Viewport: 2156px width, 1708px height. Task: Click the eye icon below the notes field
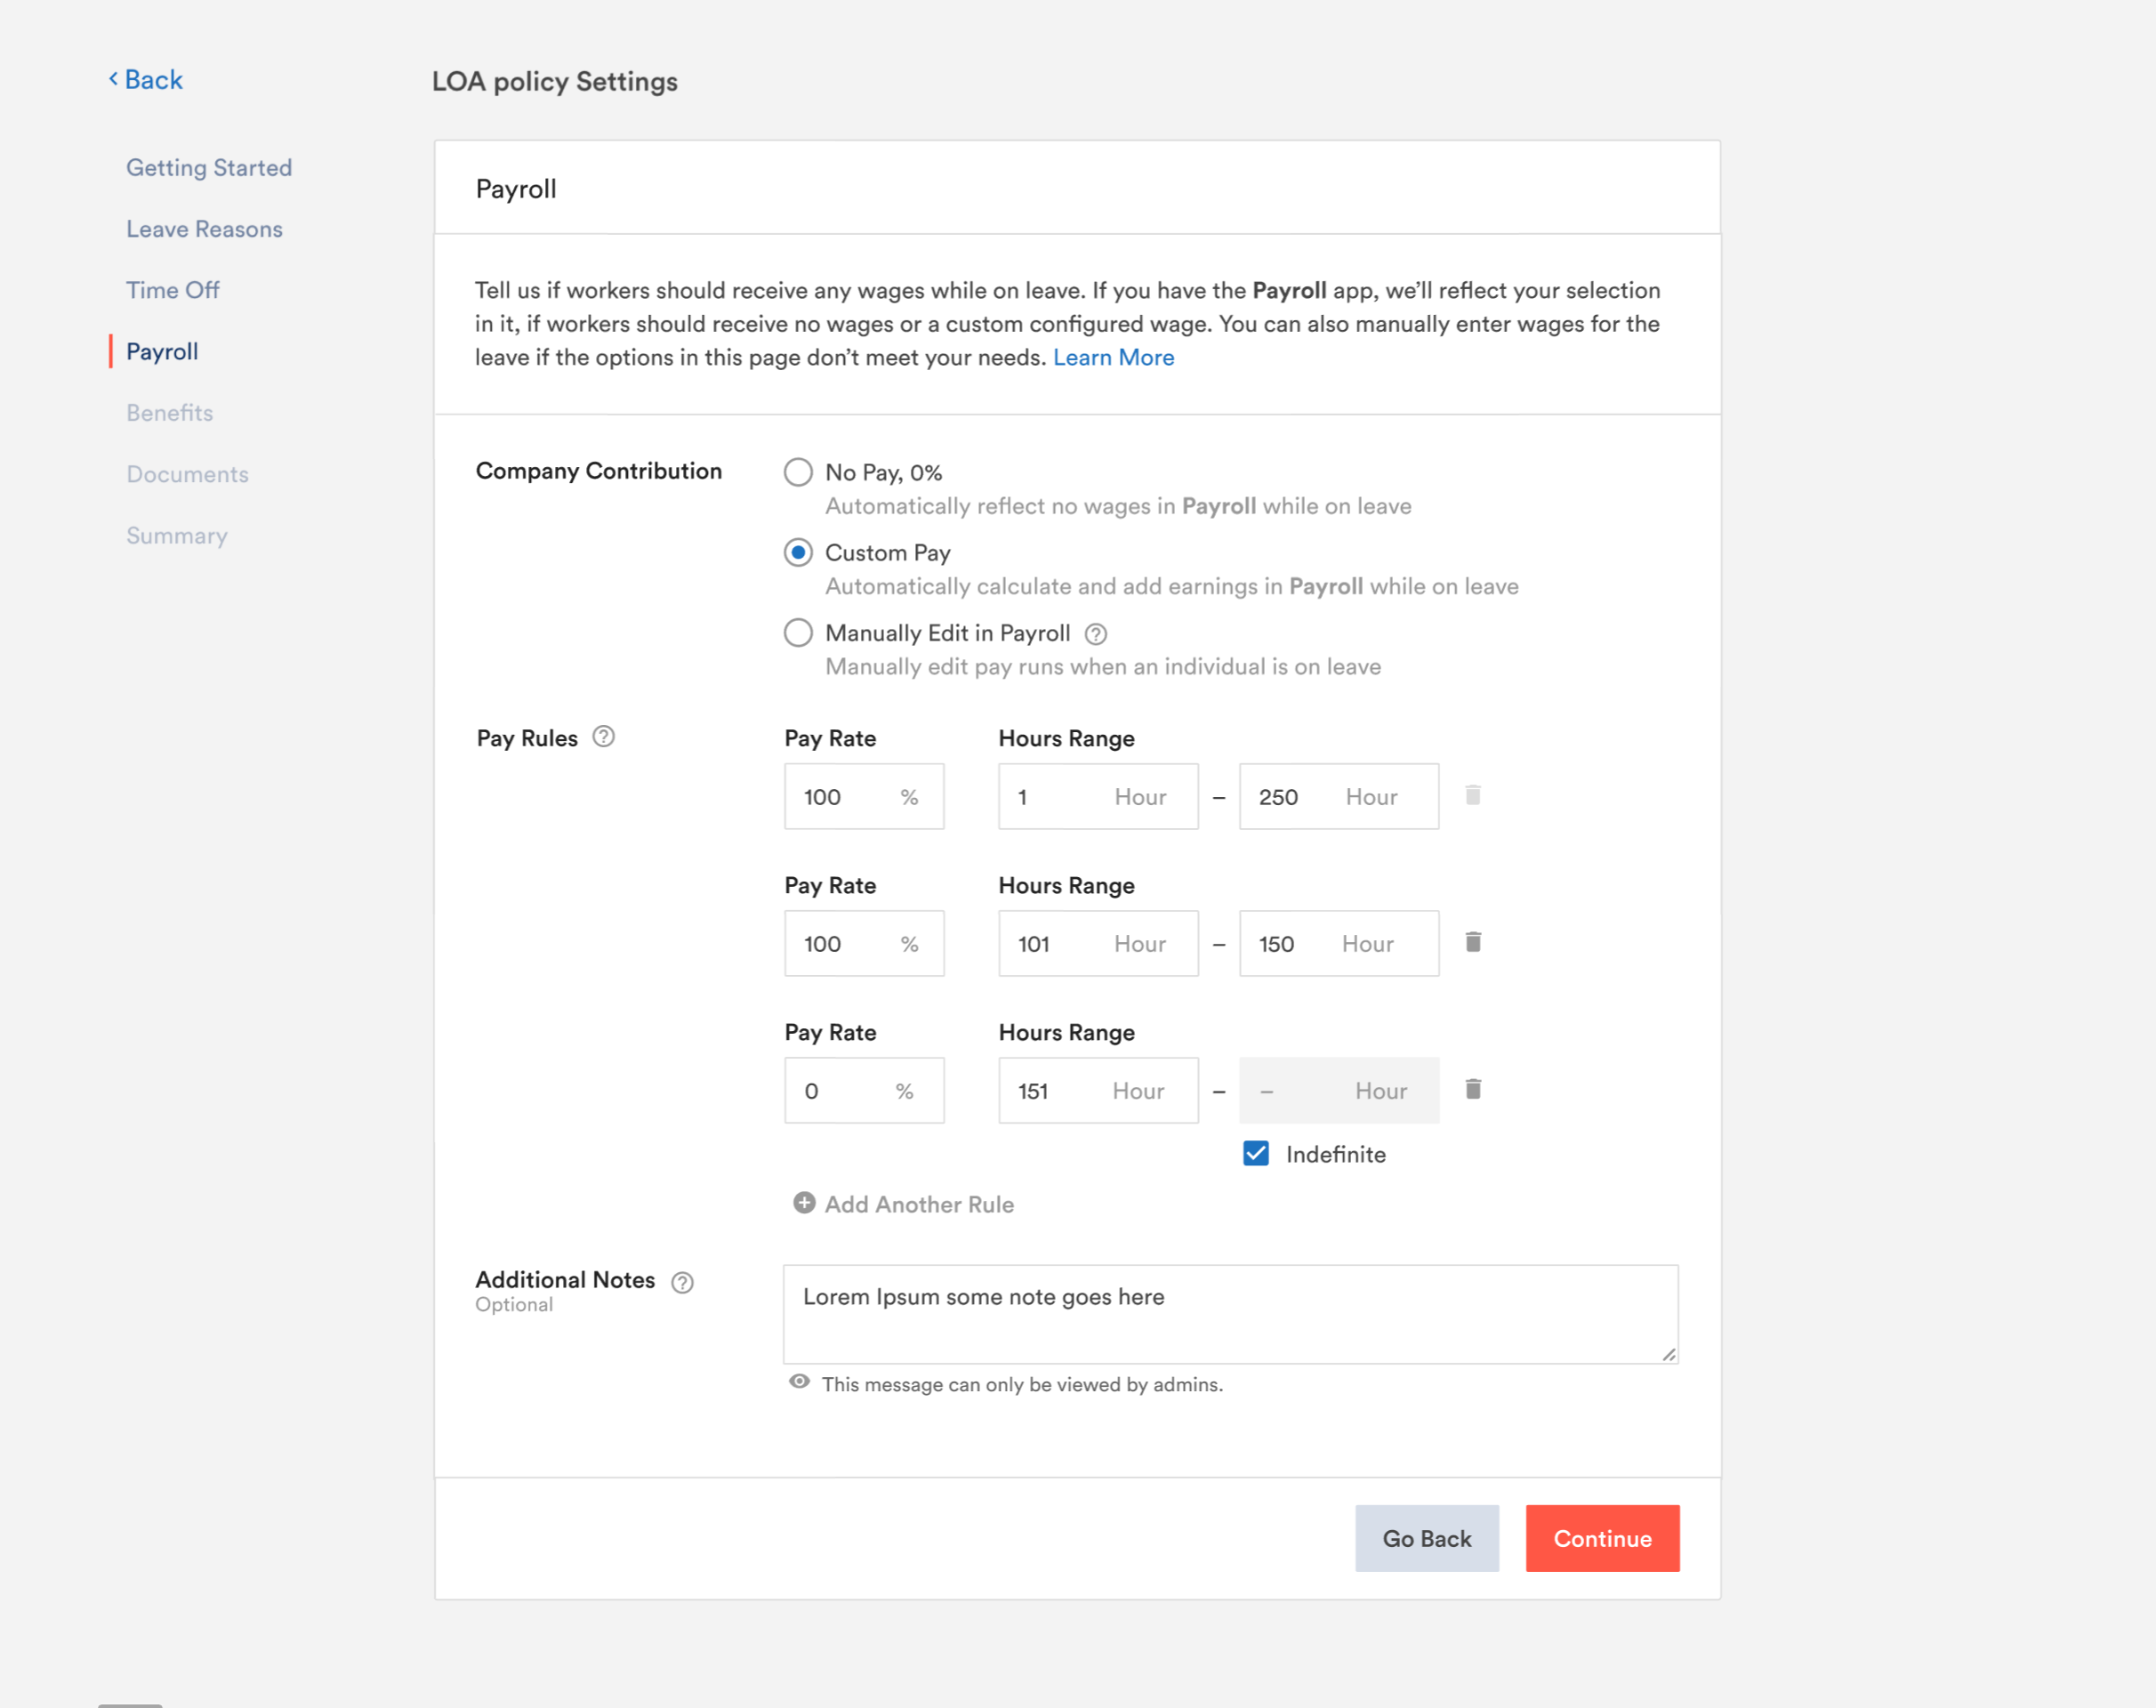click(799, 1382)
